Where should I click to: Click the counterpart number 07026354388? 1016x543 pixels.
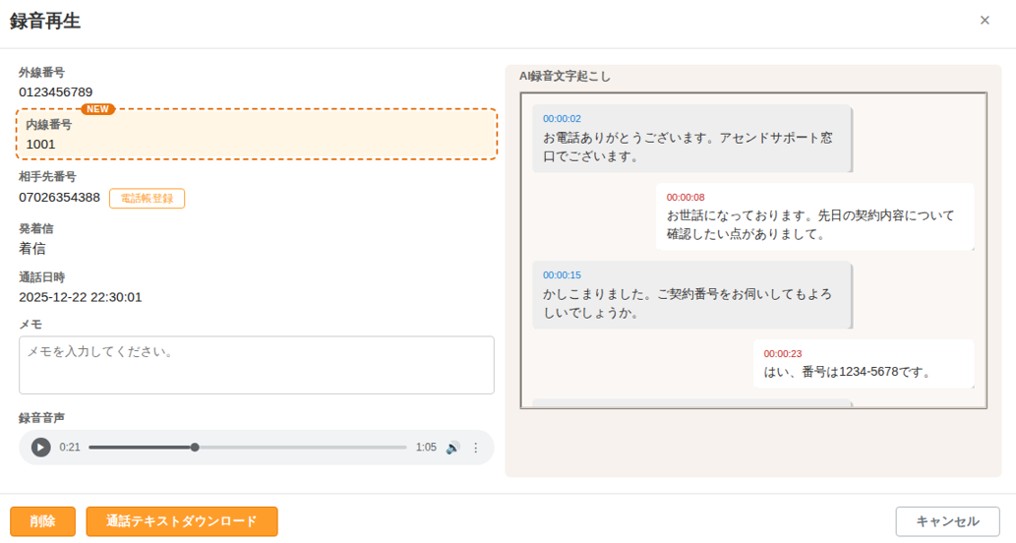(x=60, y=197)
